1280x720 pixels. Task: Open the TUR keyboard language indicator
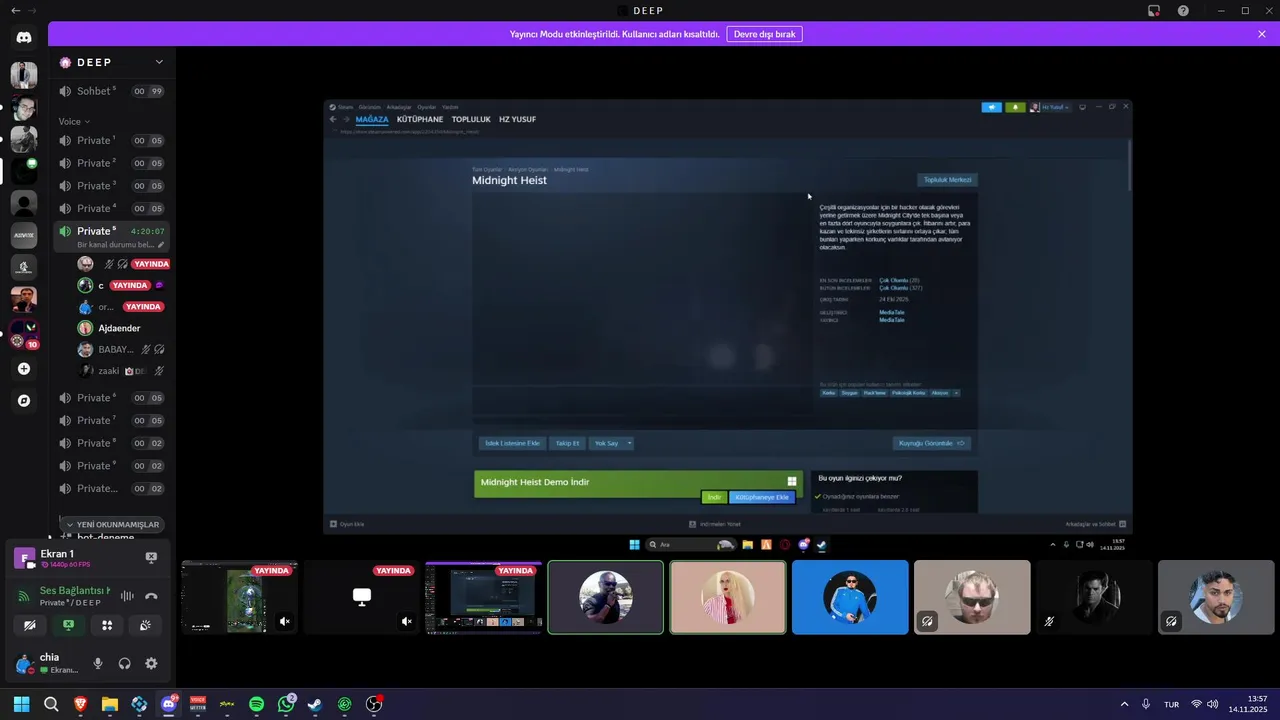[x=1171, y=704]
